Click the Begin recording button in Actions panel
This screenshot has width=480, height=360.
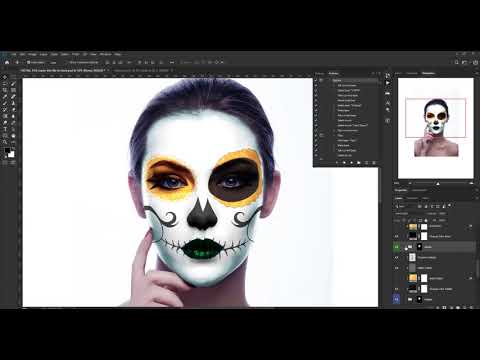click(x=344, y=163)
